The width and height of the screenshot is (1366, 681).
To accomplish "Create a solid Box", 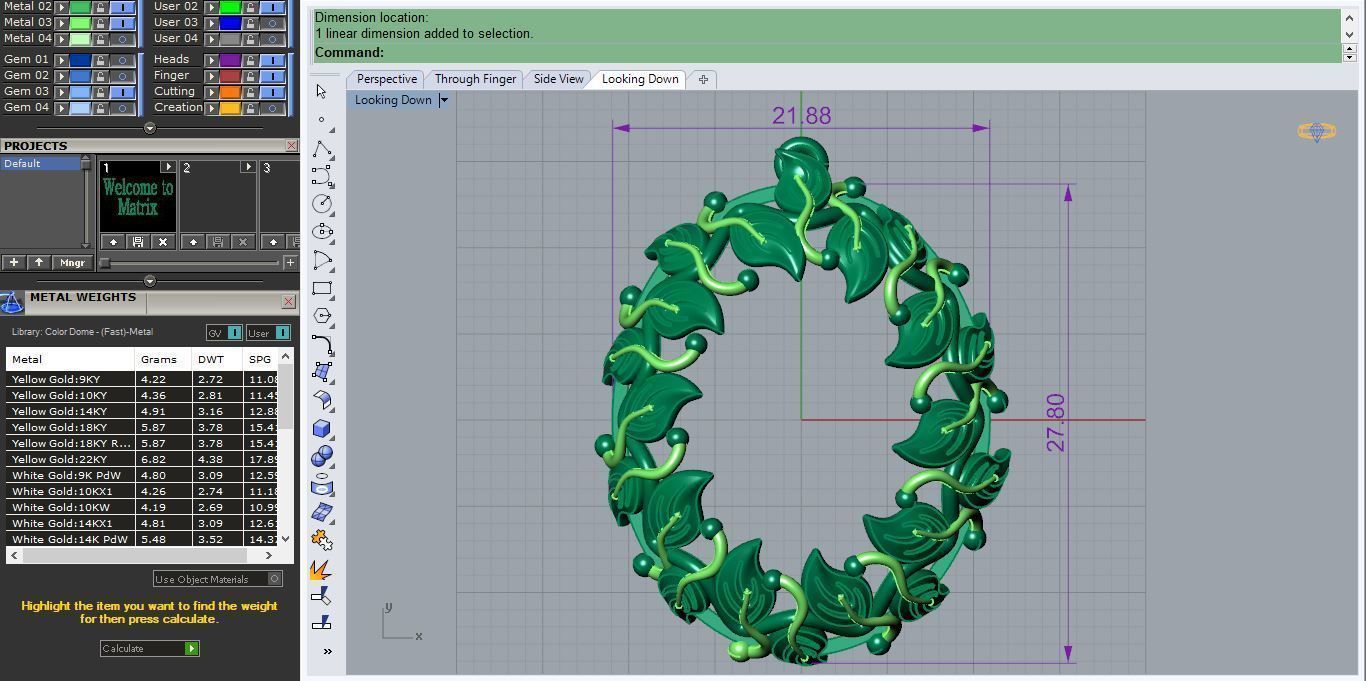I will coord(322,428).
